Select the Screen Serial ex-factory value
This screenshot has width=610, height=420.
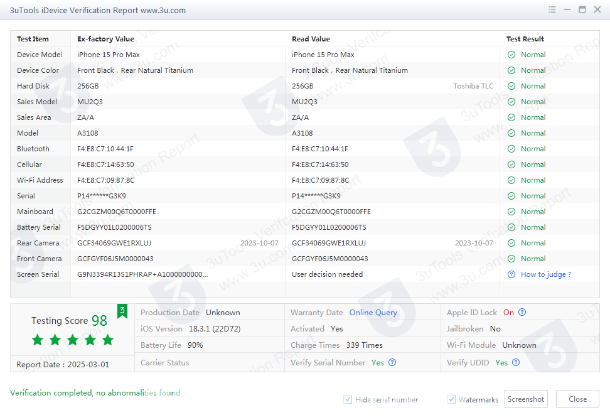coord(143,274)
